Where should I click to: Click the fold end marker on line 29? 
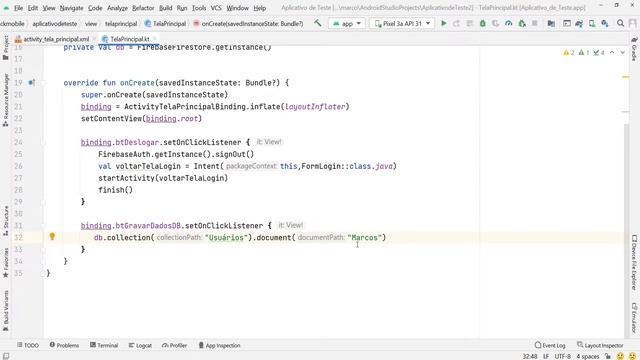tap(42, 202)
